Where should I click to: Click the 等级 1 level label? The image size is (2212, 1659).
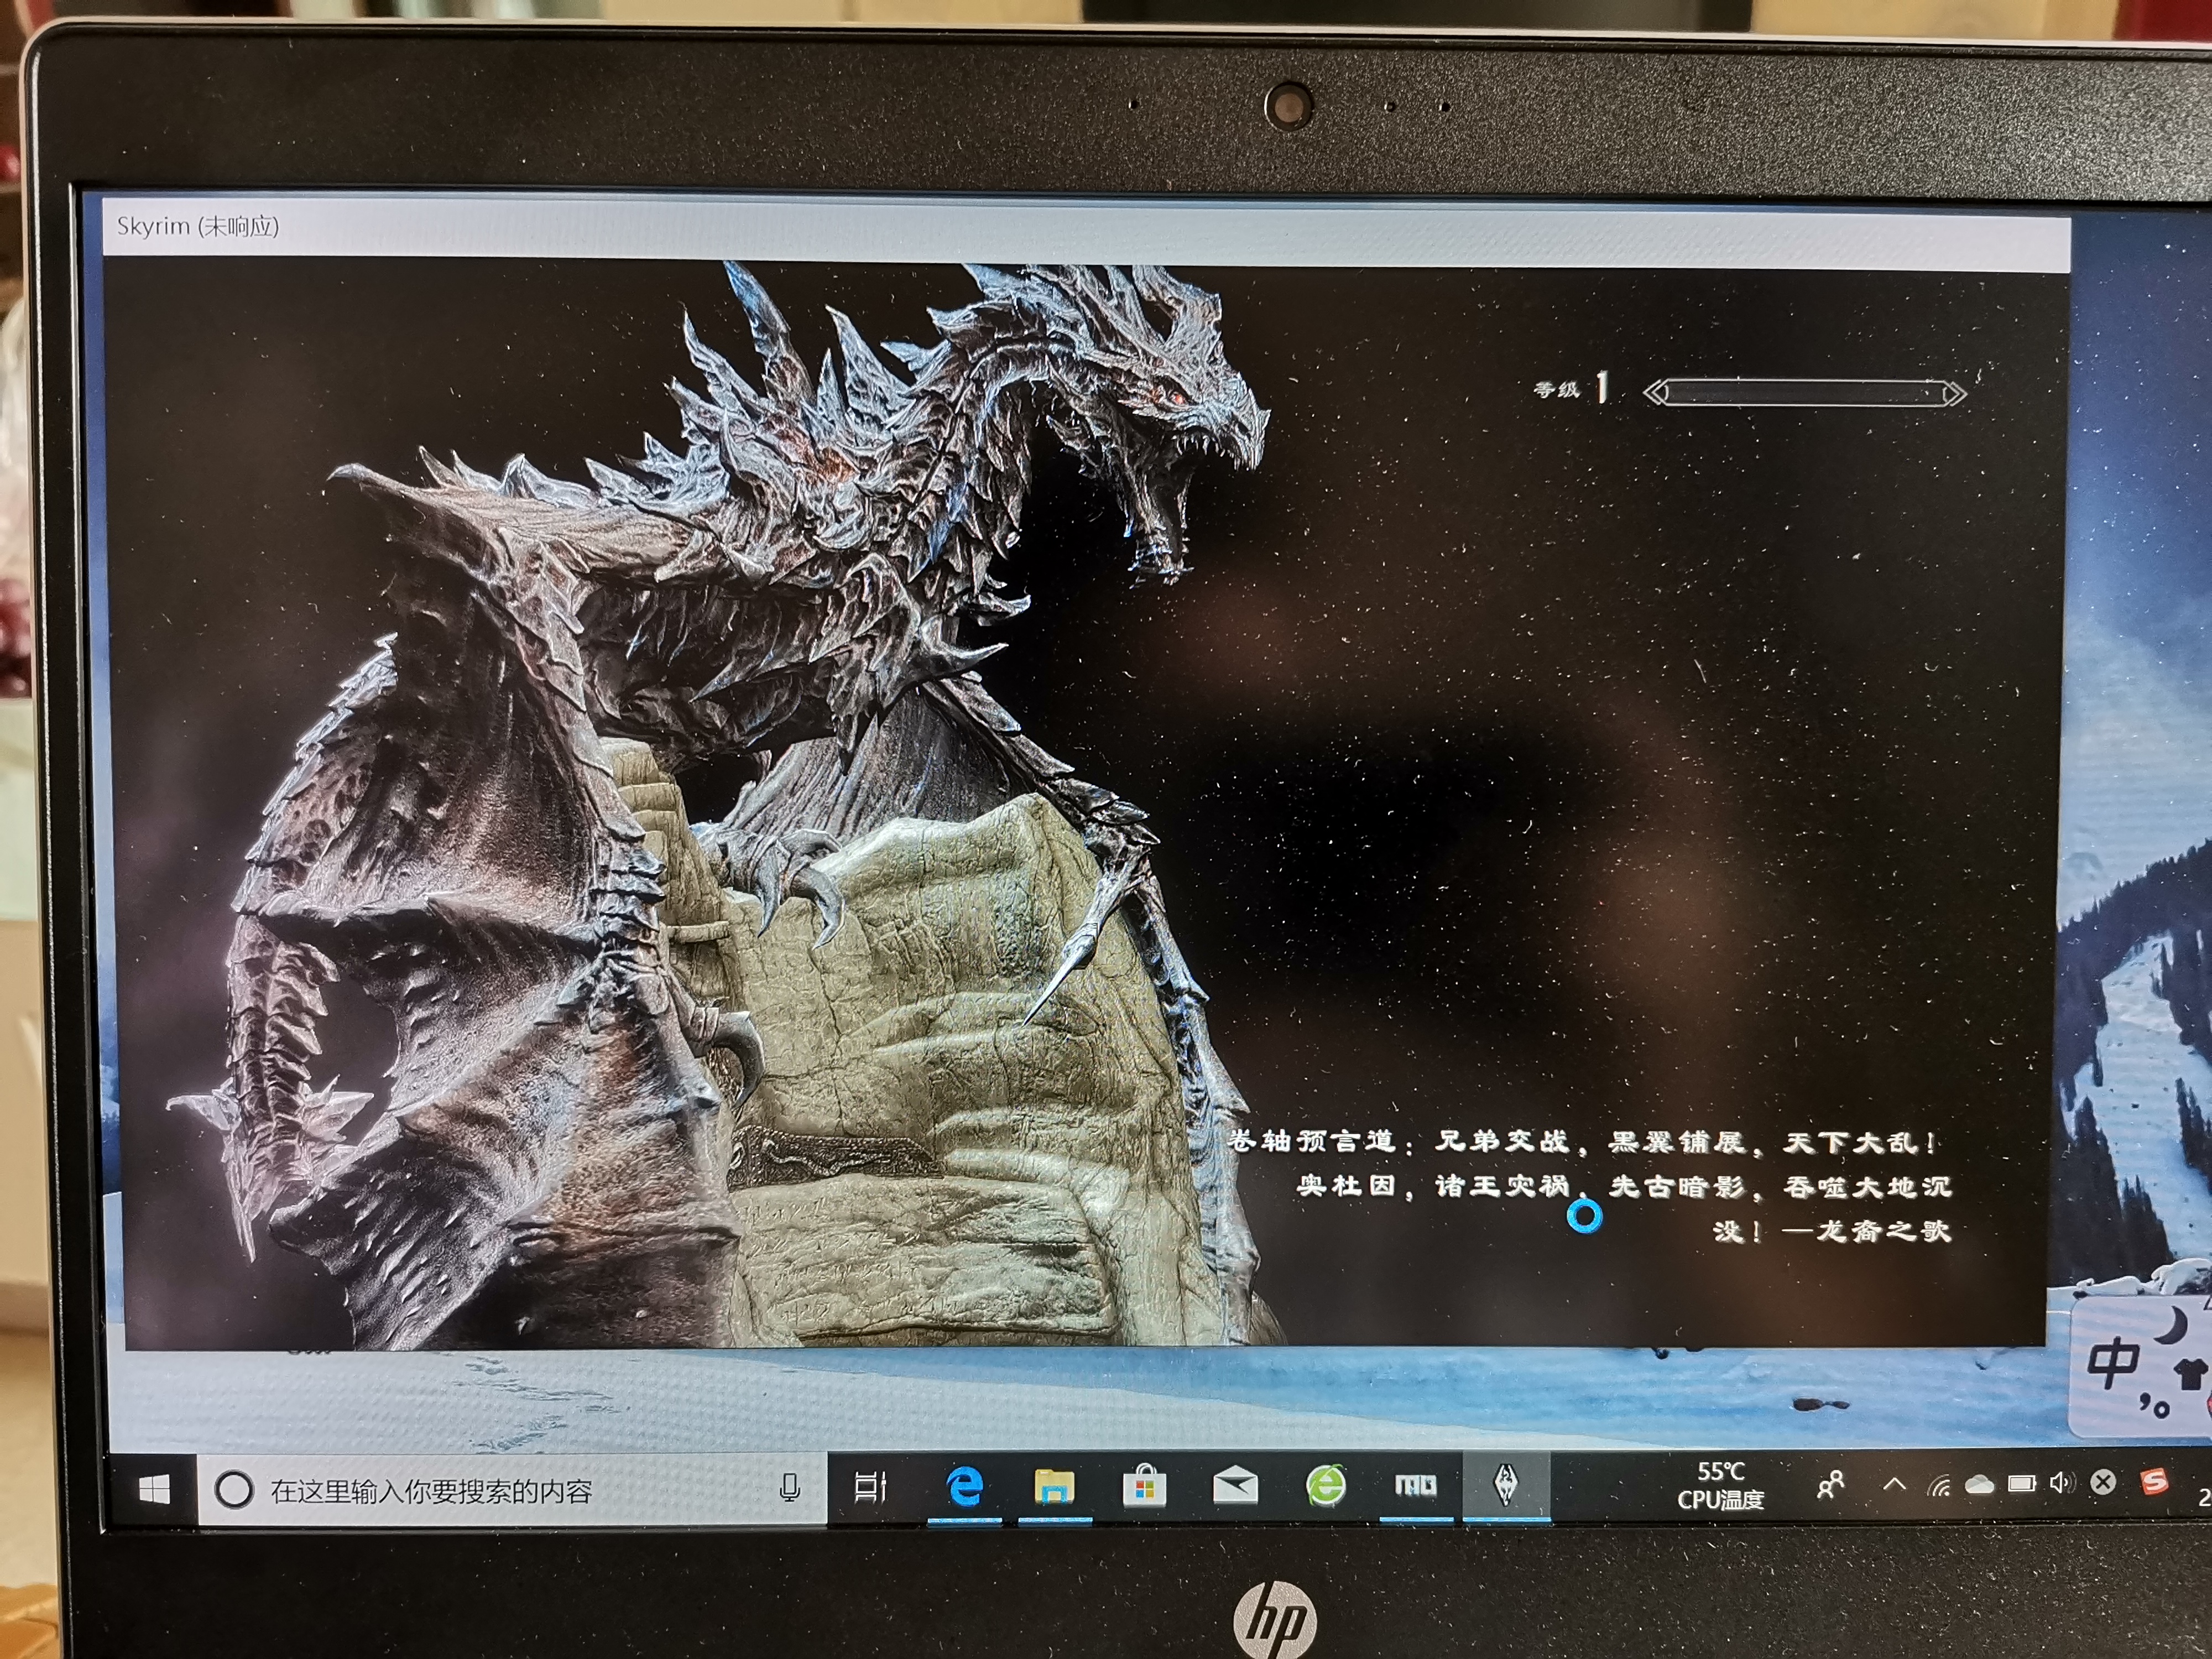point(1571,389)
